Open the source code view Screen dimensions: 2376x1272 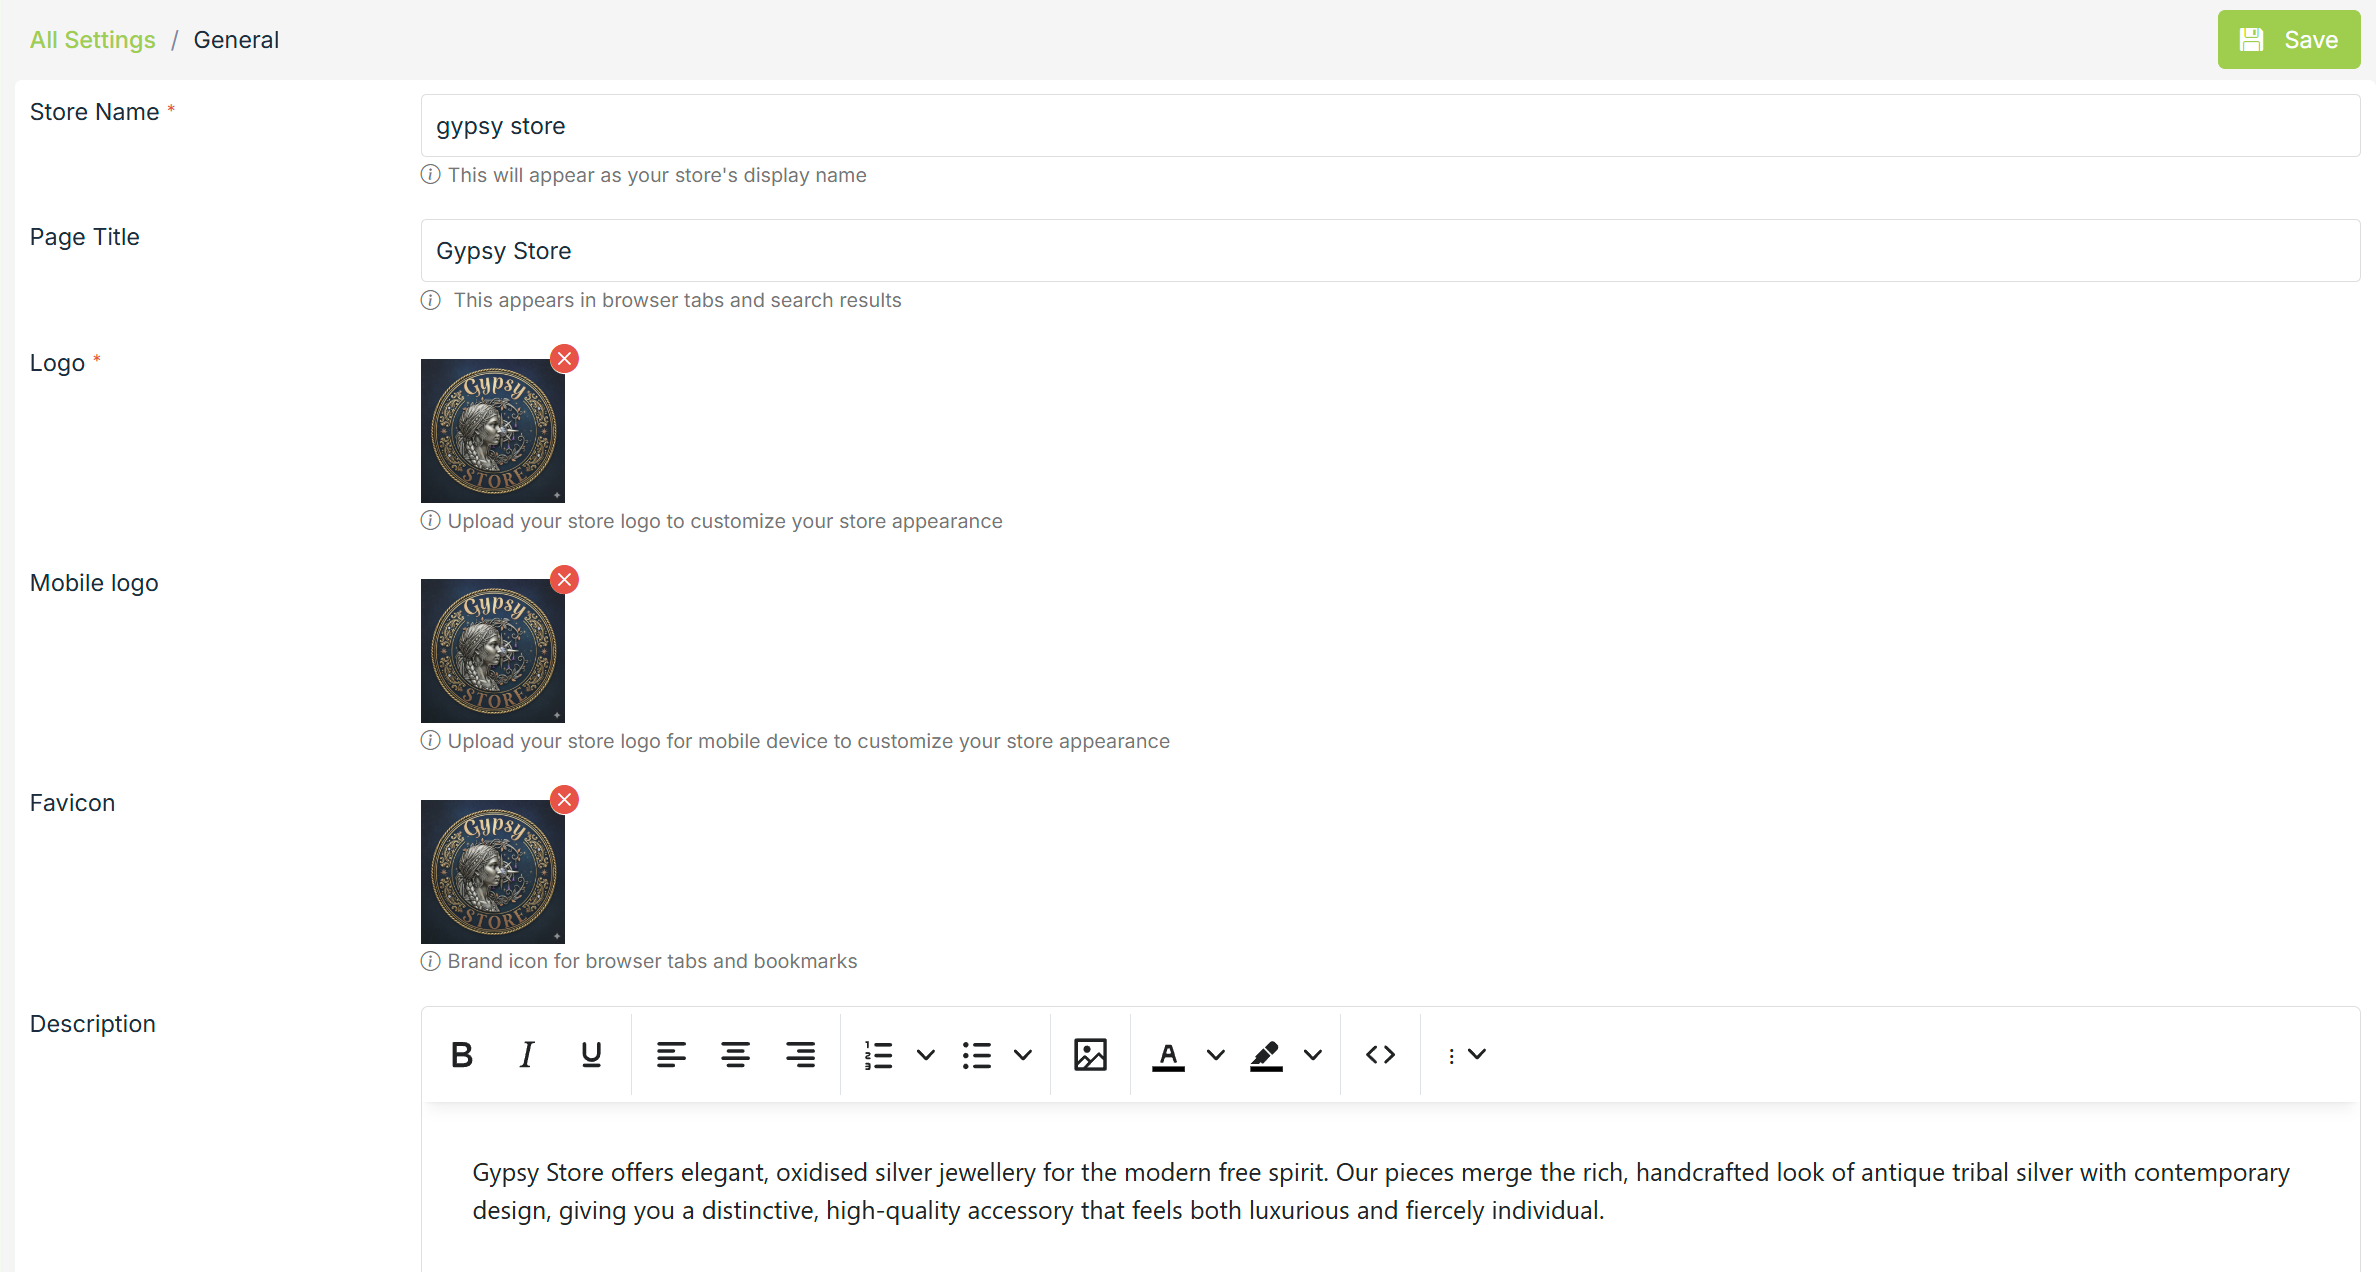coord(1380,1054)
